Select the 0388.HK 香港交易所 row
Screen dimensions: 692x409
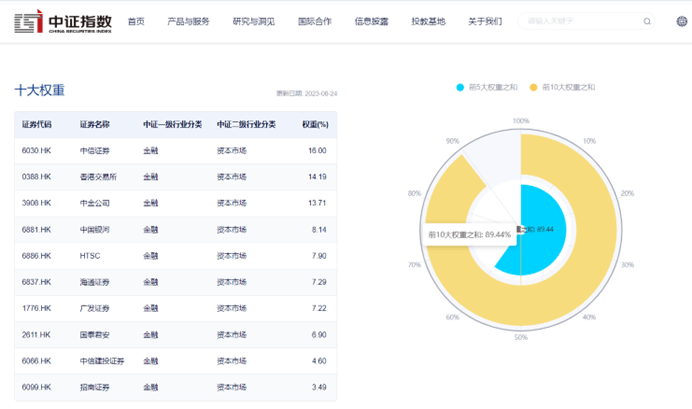[175, 177]
